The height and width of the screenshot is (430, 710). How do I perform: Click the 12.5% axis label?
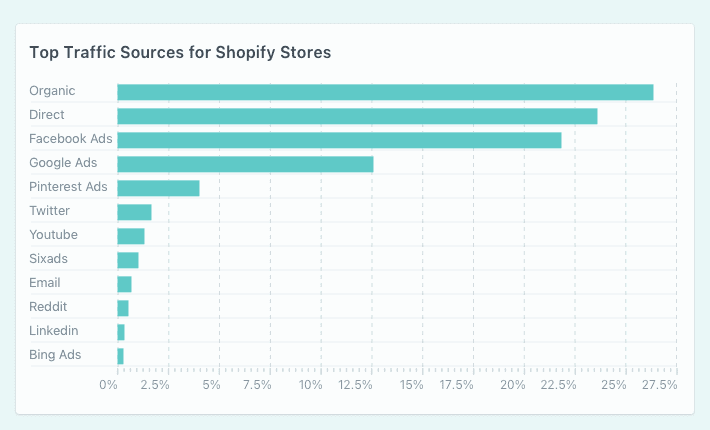(355, 385)
